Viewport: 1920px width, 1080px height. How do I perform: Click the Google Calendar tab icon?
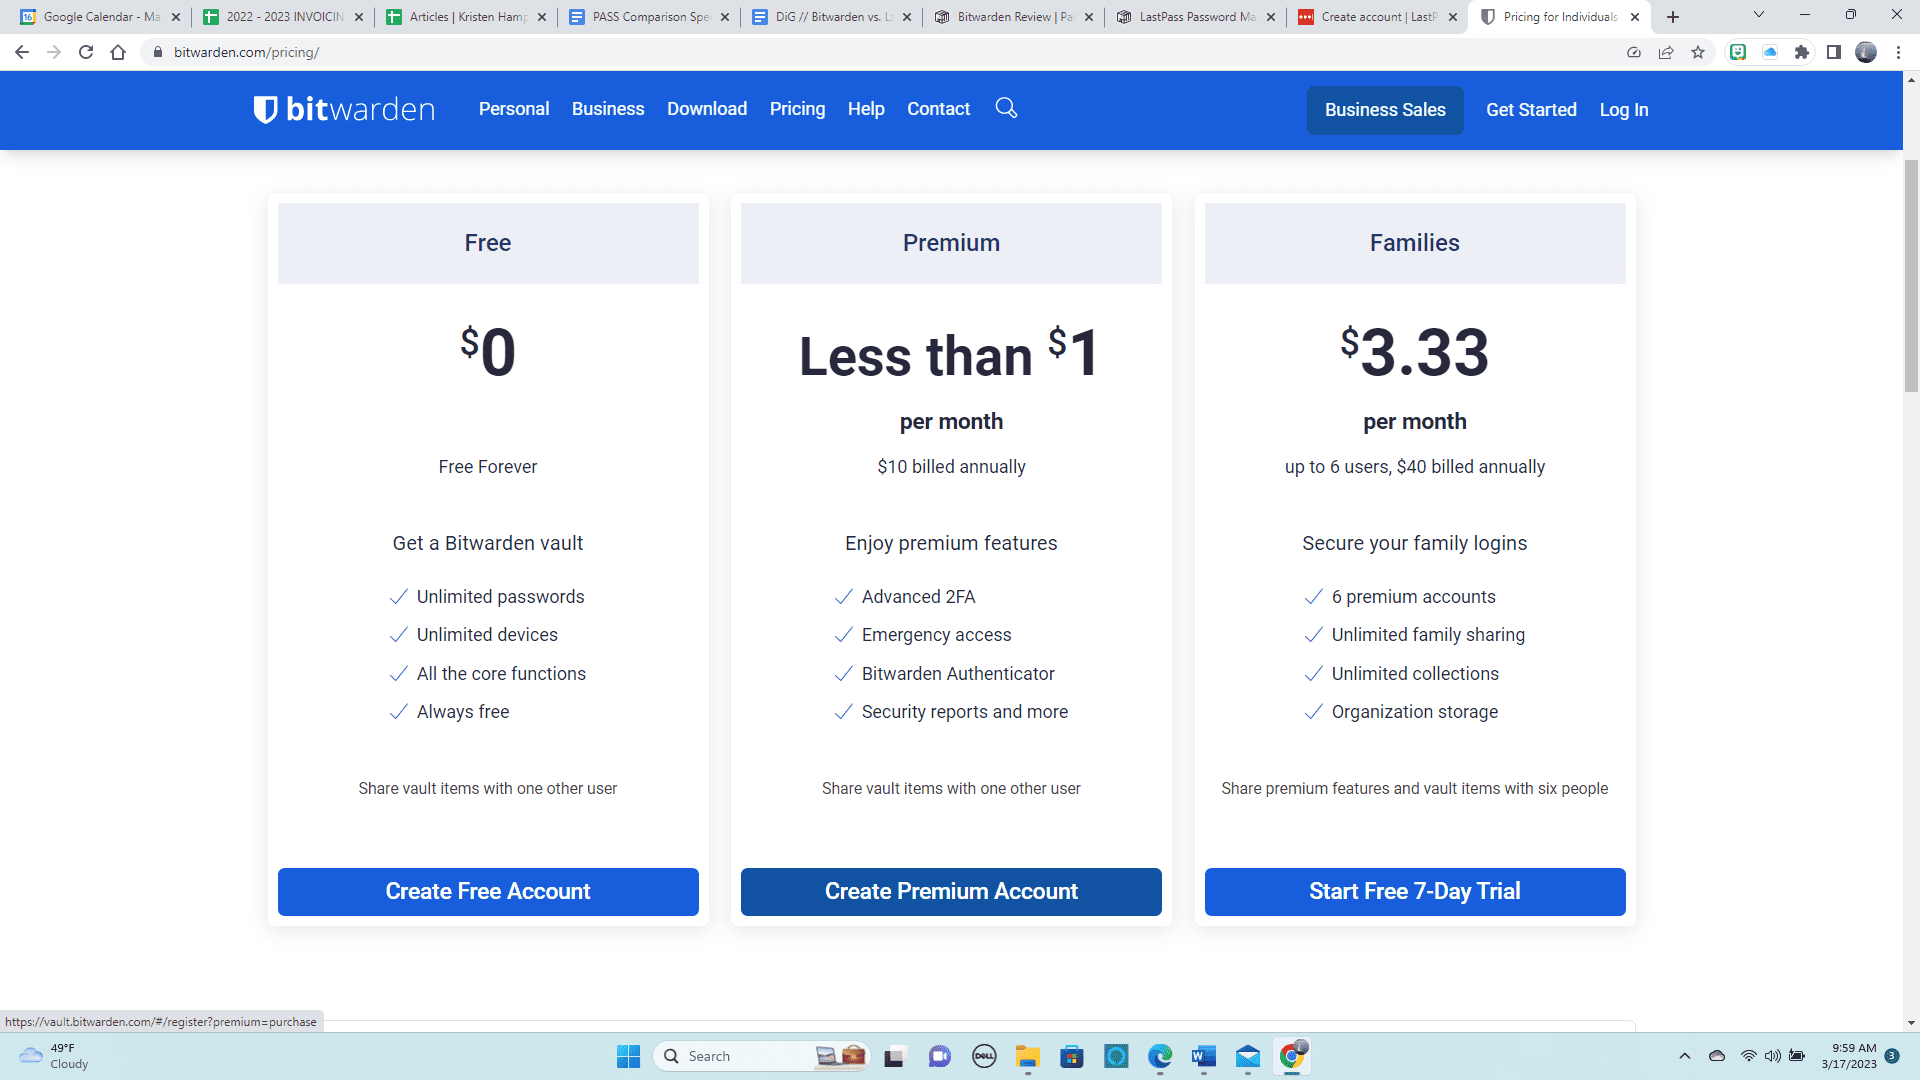[x=25, y=16]
